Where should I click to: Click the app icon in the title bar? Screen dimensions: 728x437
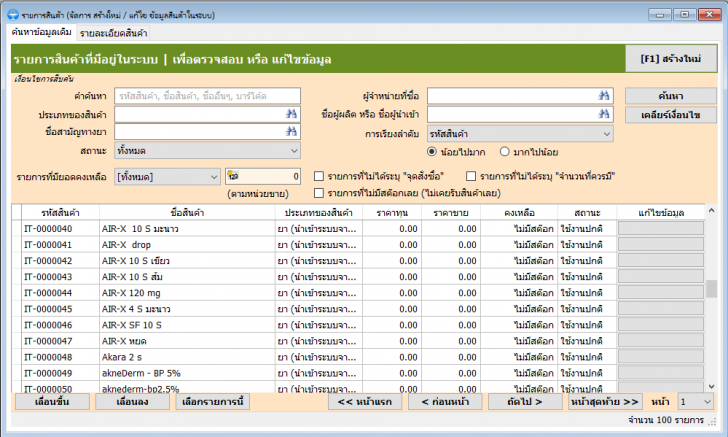pyautogui.click(x=13, y=15)
